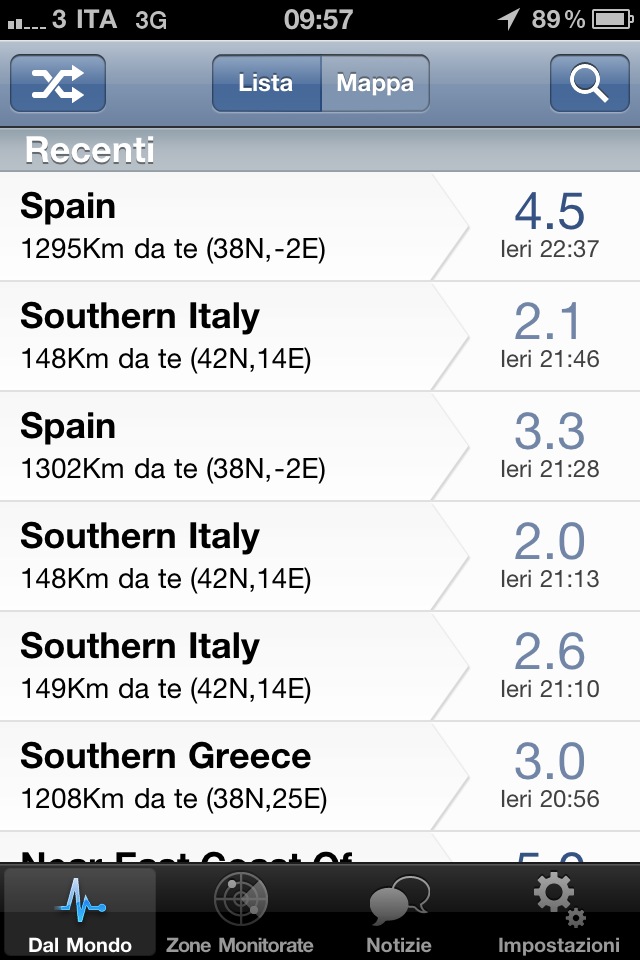Tap the partially visible Near East Coast entry
Image resolution: width=640 pixels, height=960 pixels.
click(320, 847)
